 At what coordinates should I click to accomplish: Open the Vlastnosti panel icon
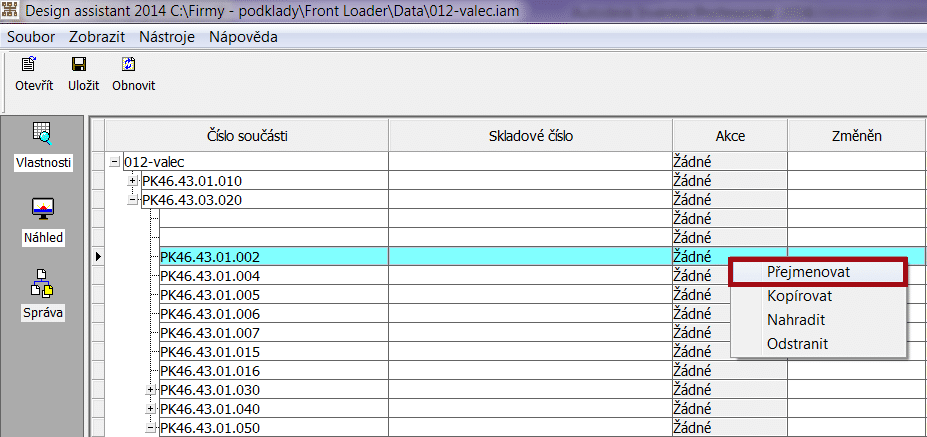pyautogui.click(x=43, y=133)
